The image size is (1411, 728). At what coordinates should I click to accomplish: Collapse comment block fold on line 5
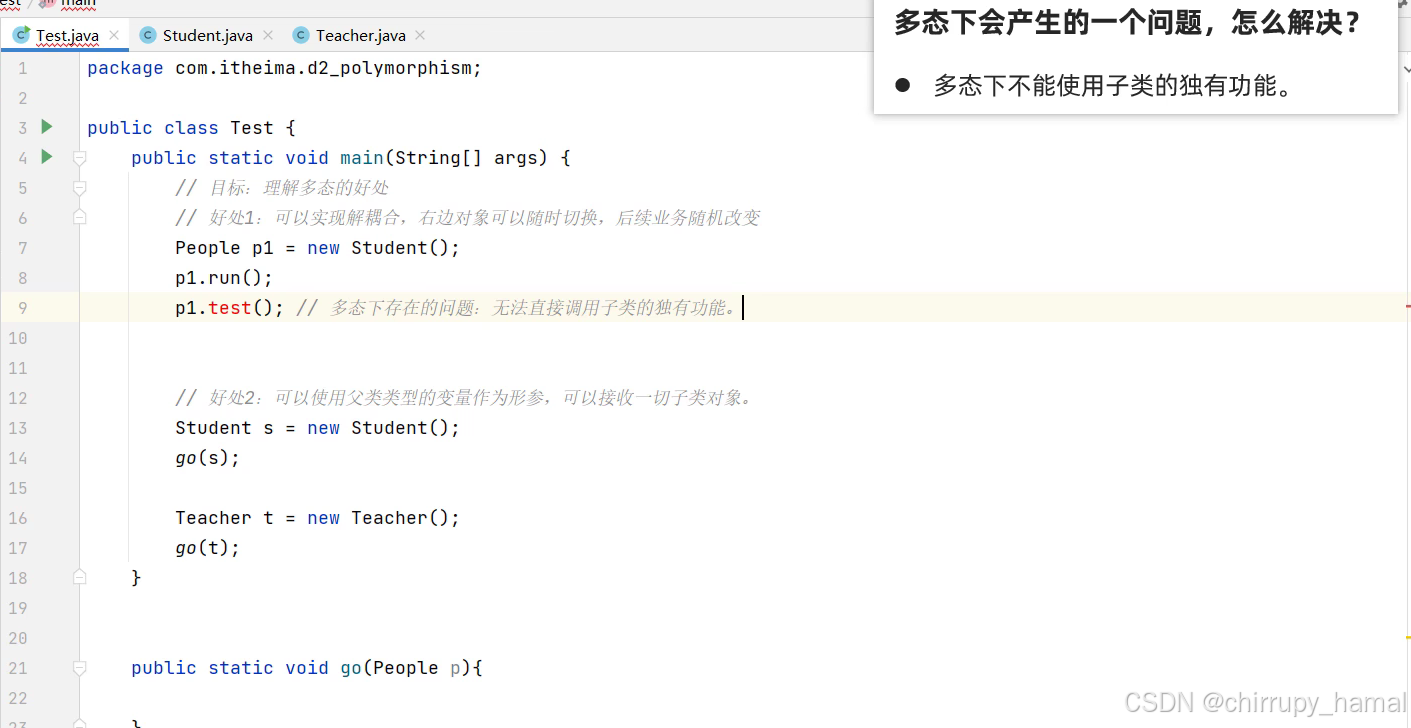pyautogui.click(x=79, y=188)
